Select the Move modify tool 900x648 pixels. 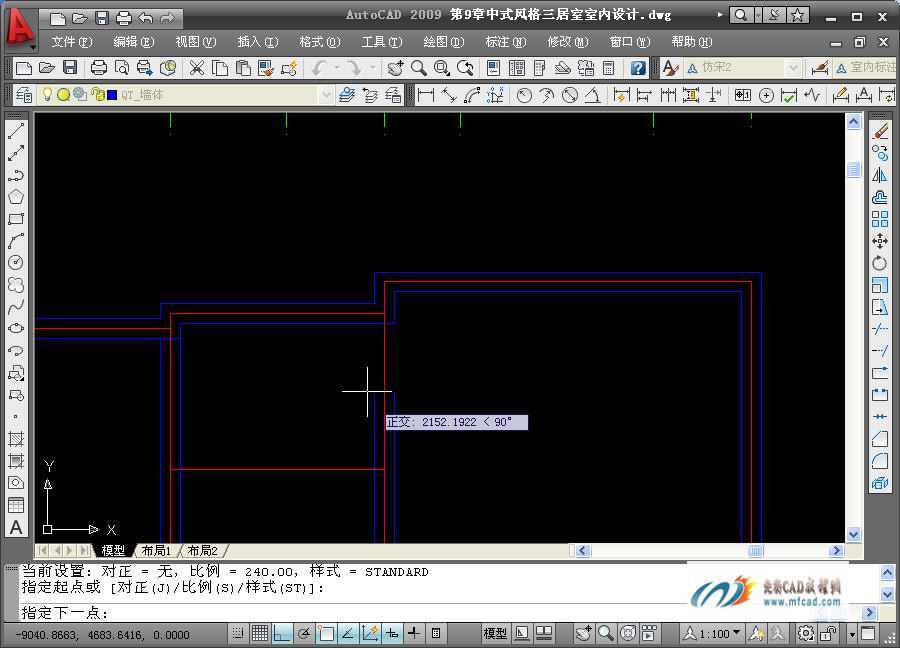tap(880, 240)
